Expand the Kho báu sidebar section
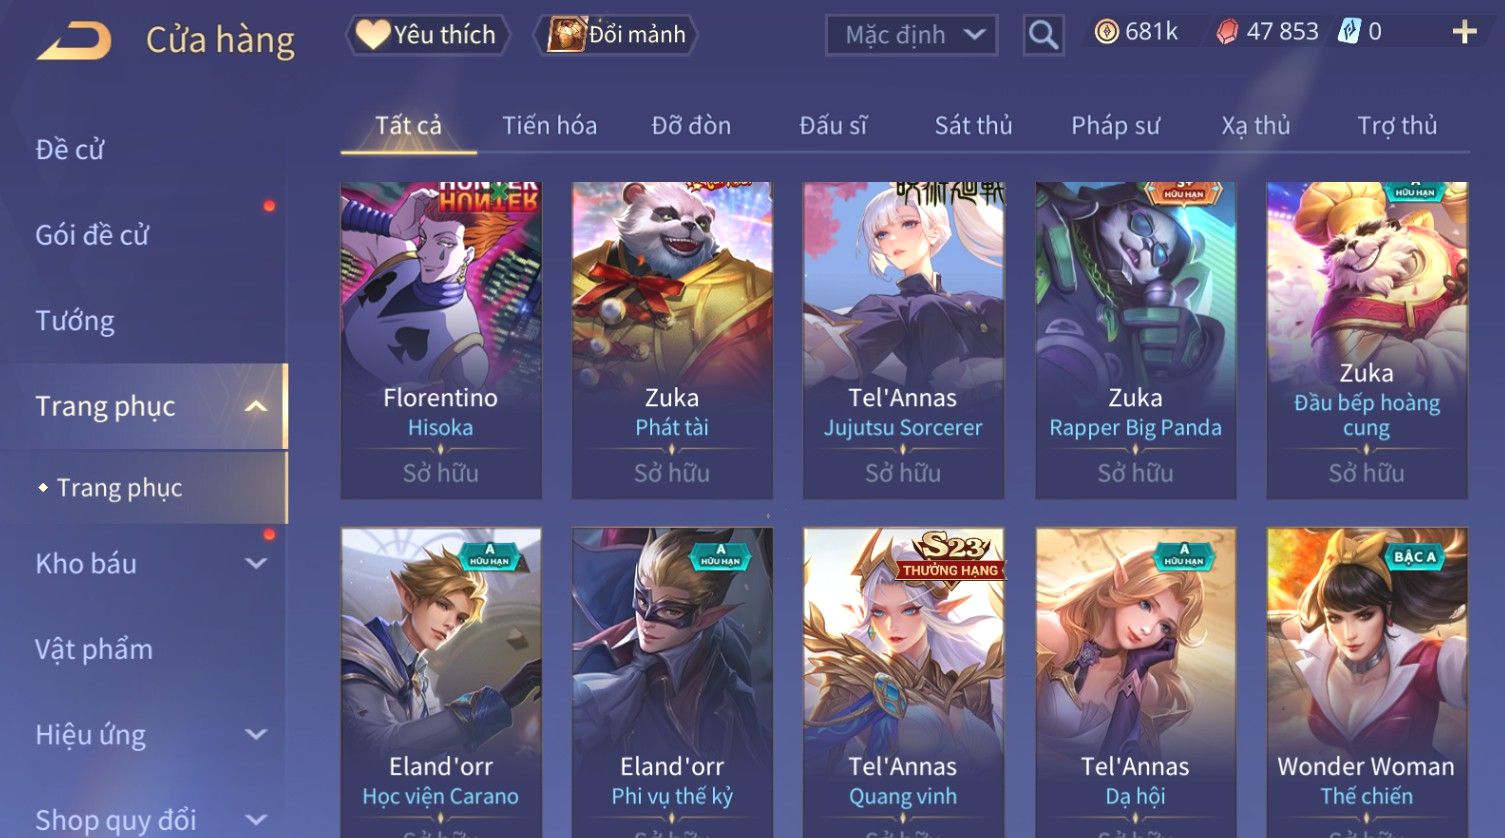 [256, 564]
